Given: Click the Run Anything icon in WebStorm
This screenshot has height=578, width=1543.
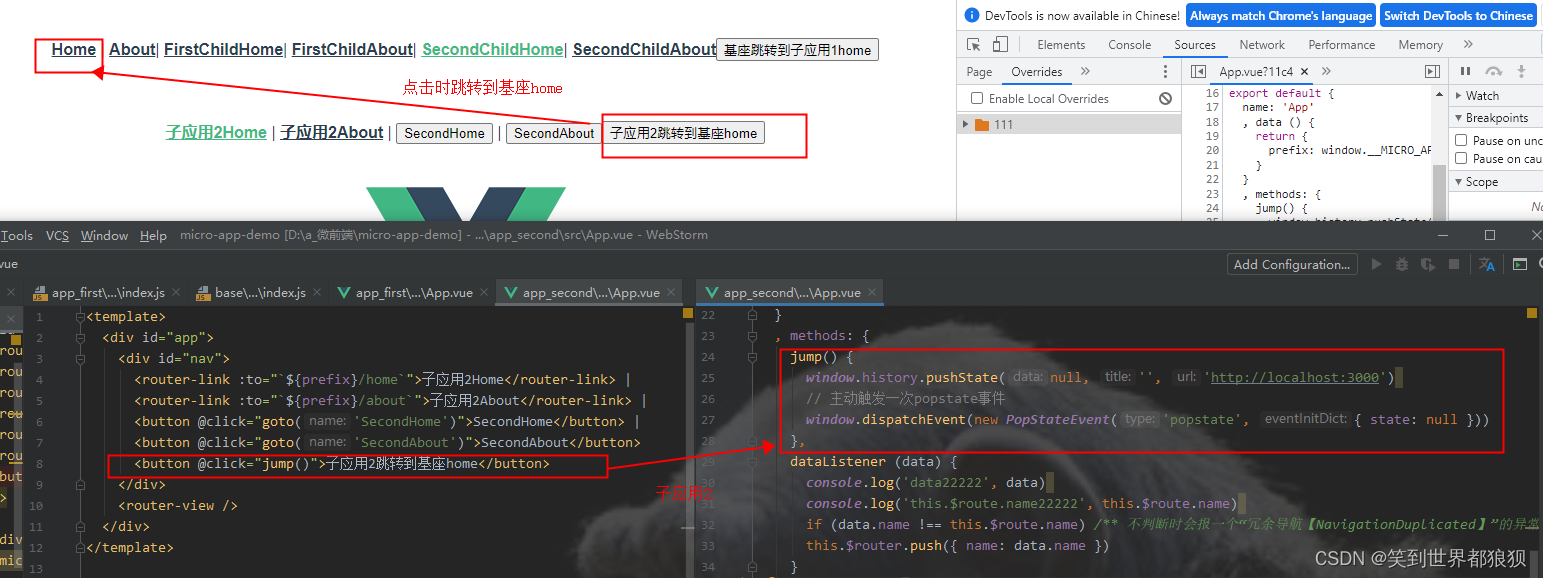Looking at the screenshot, I should (x=1519, y=264).
